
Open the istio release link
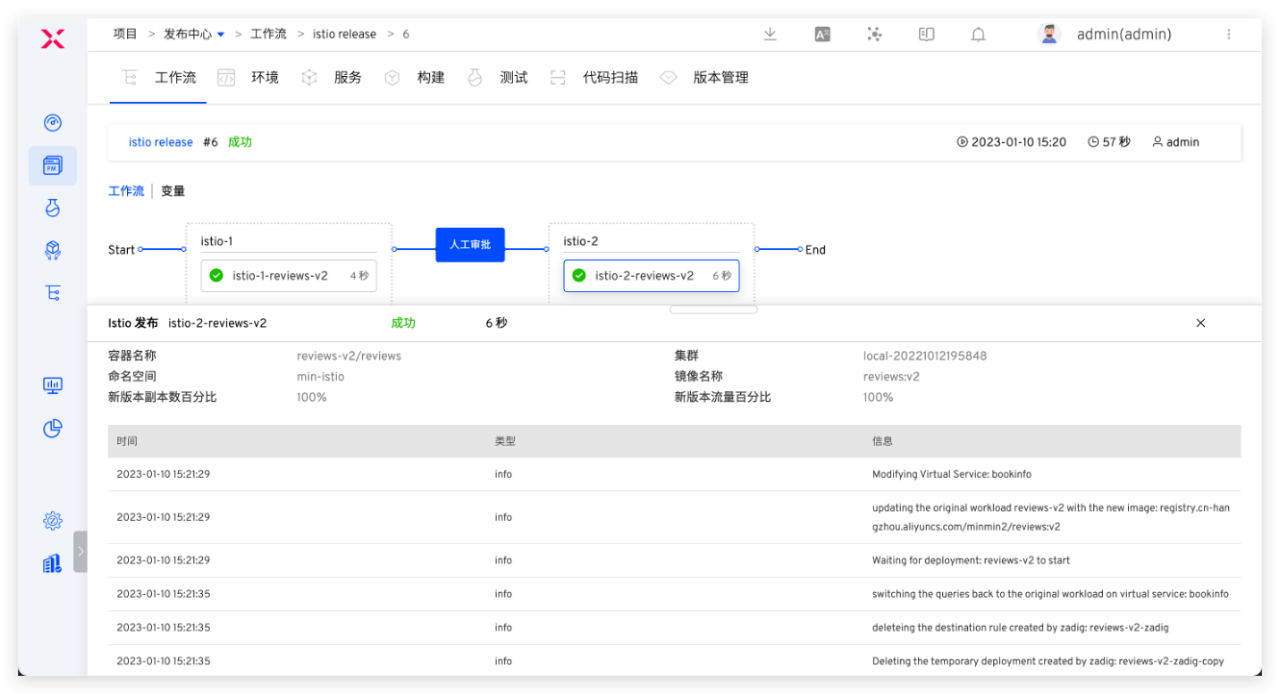click(x=160, y=142)
